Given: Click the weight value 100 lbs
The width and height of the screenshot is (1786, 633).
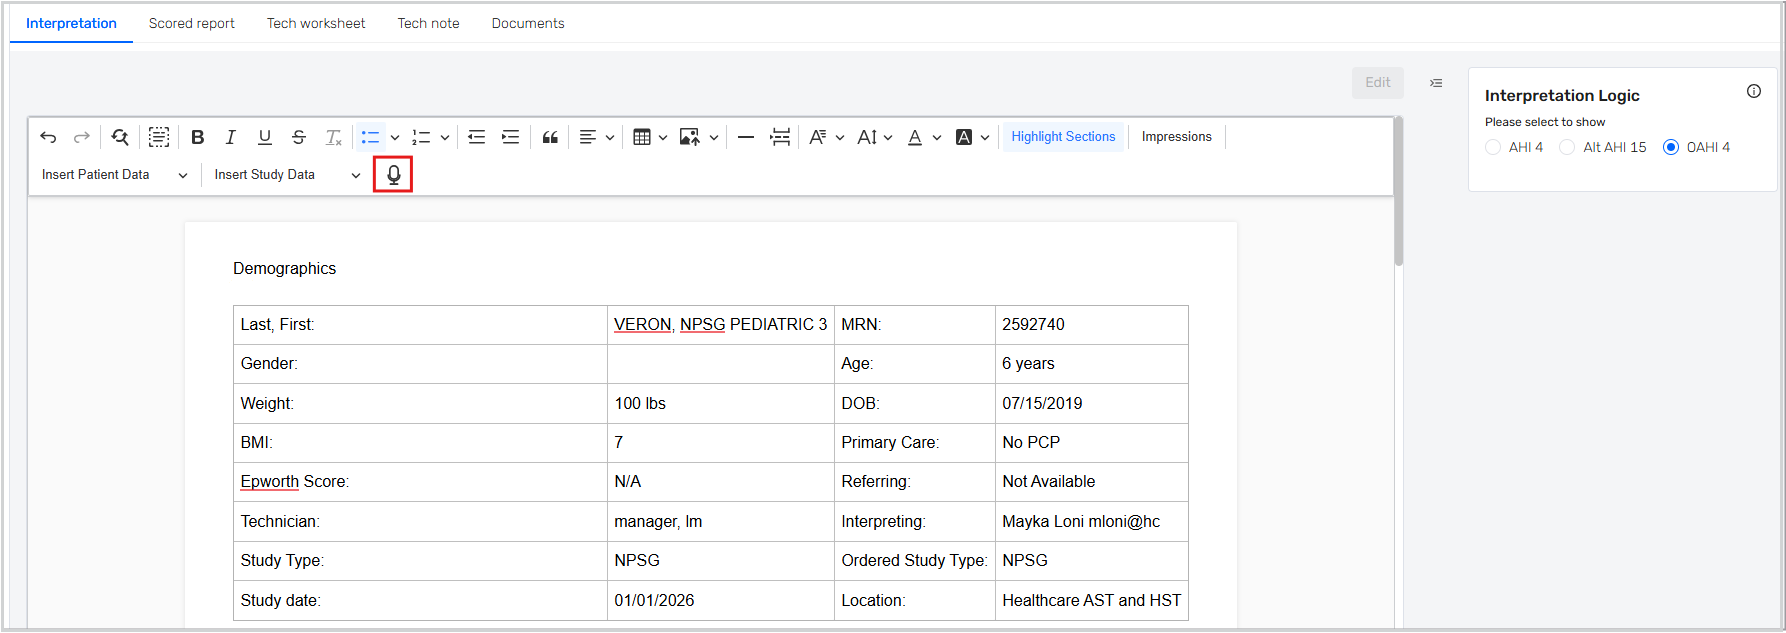Looking at the screenshot, I should [640, 404].
